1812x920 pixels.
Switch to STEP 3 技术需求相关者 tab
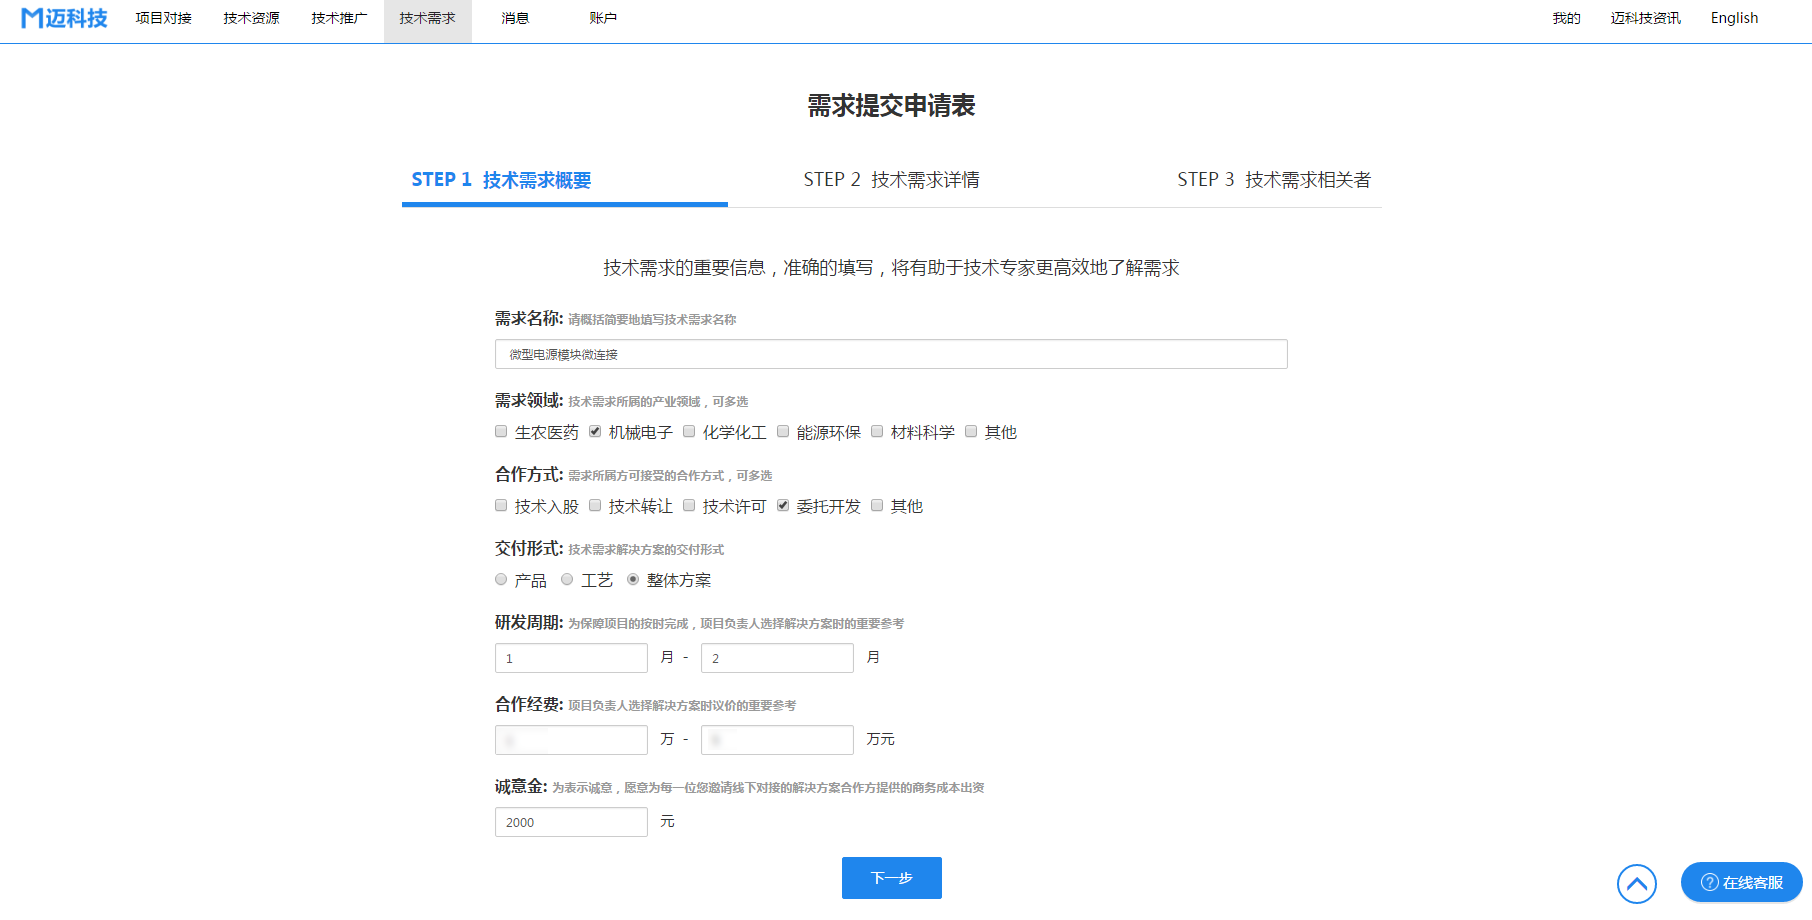(x=1273, y=180)
